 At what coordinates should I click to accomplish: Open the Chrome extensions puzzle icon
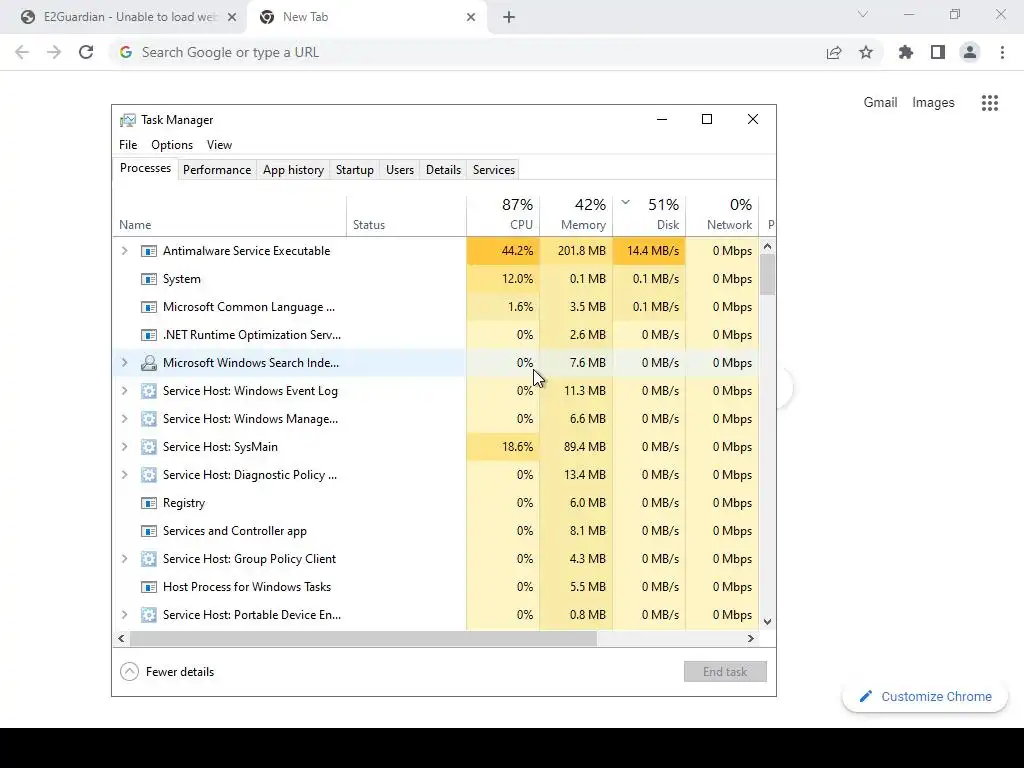(x=906, y=52)
